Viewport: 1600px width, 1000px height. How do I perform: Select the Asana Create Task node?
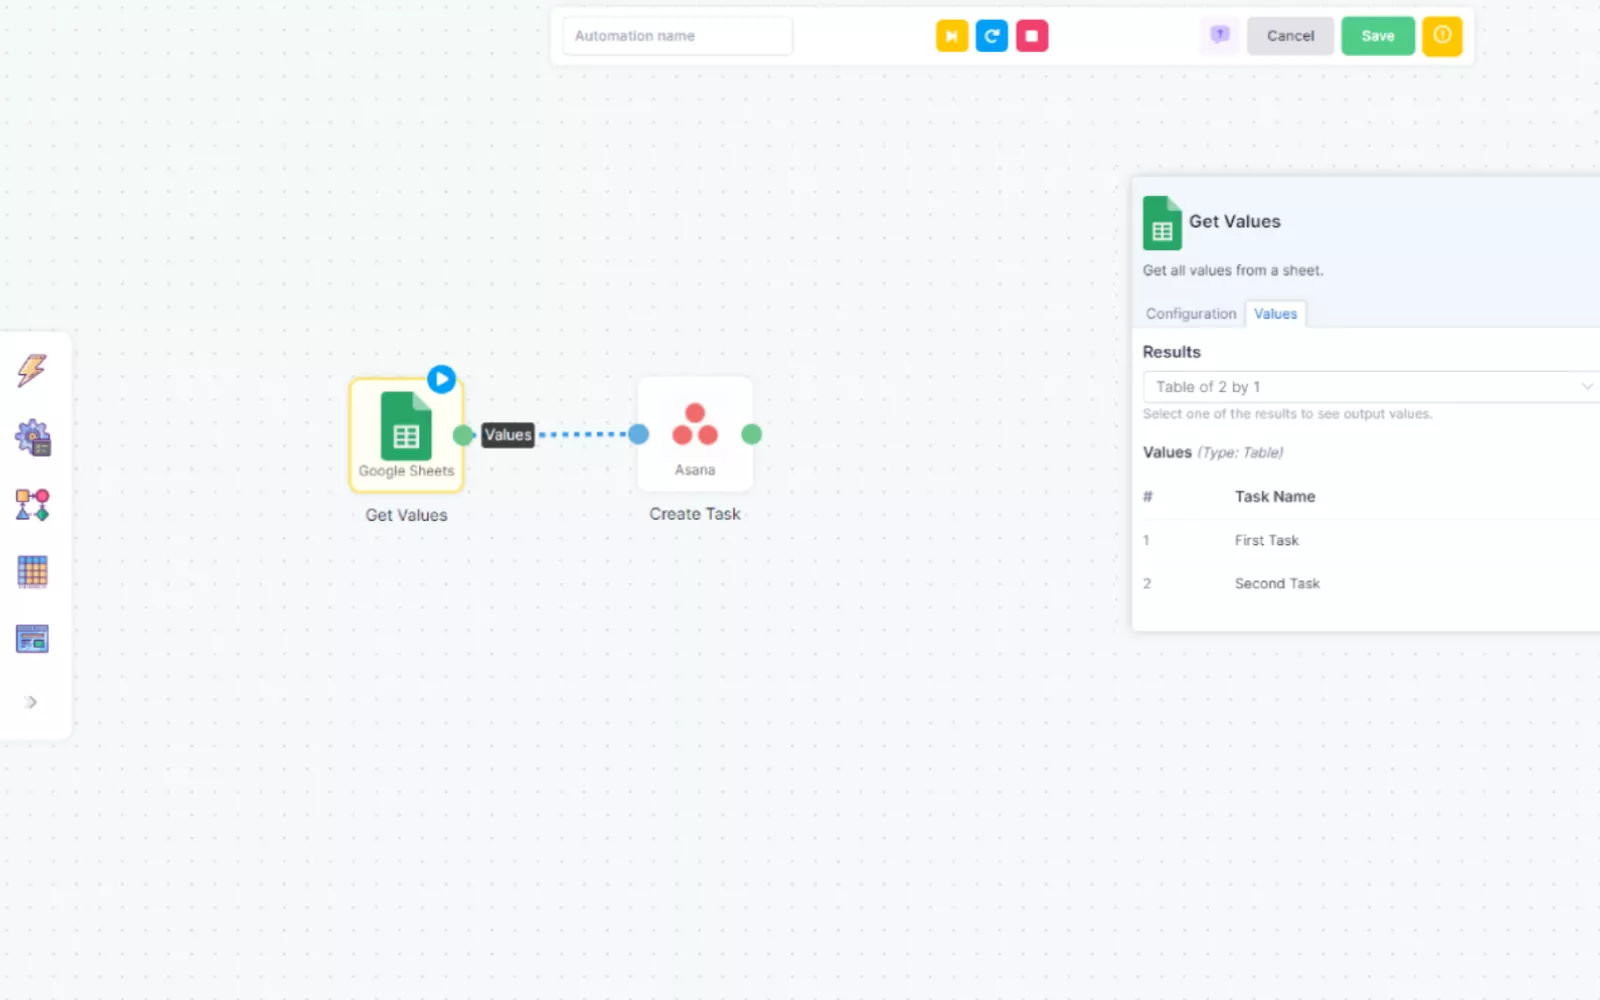coord(695,435)
